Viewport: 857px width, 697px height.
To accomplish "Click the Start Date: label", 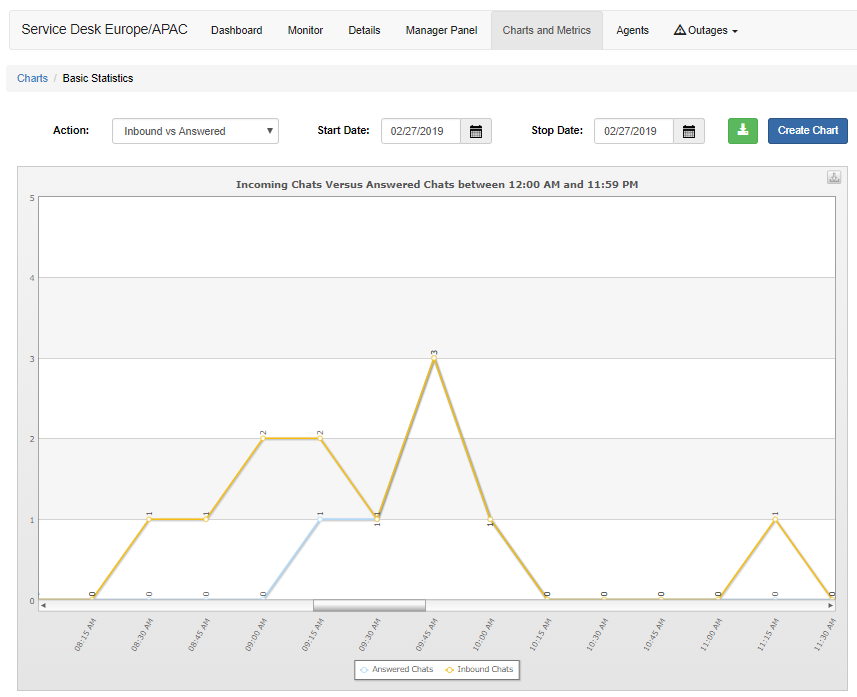I will coord(343,131).
